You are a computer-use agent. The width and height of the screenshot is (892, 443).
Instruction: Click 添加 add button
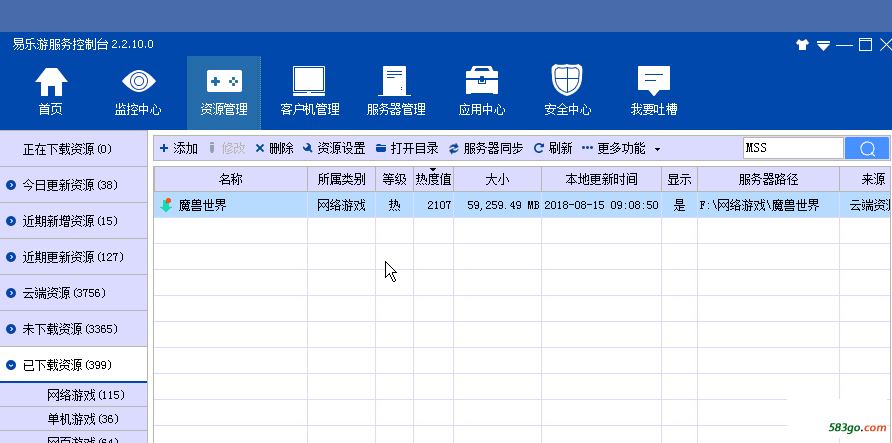tap(179, 148)
